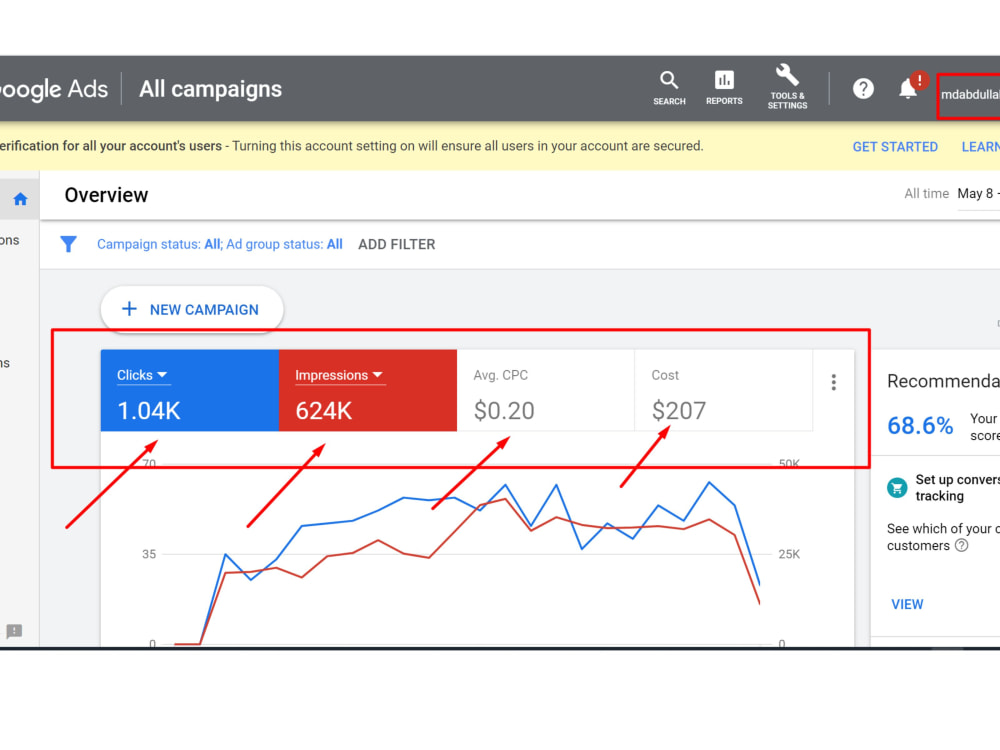
Task: Click the $0.20 Avg. CPC value
Action: click(504, 411)
